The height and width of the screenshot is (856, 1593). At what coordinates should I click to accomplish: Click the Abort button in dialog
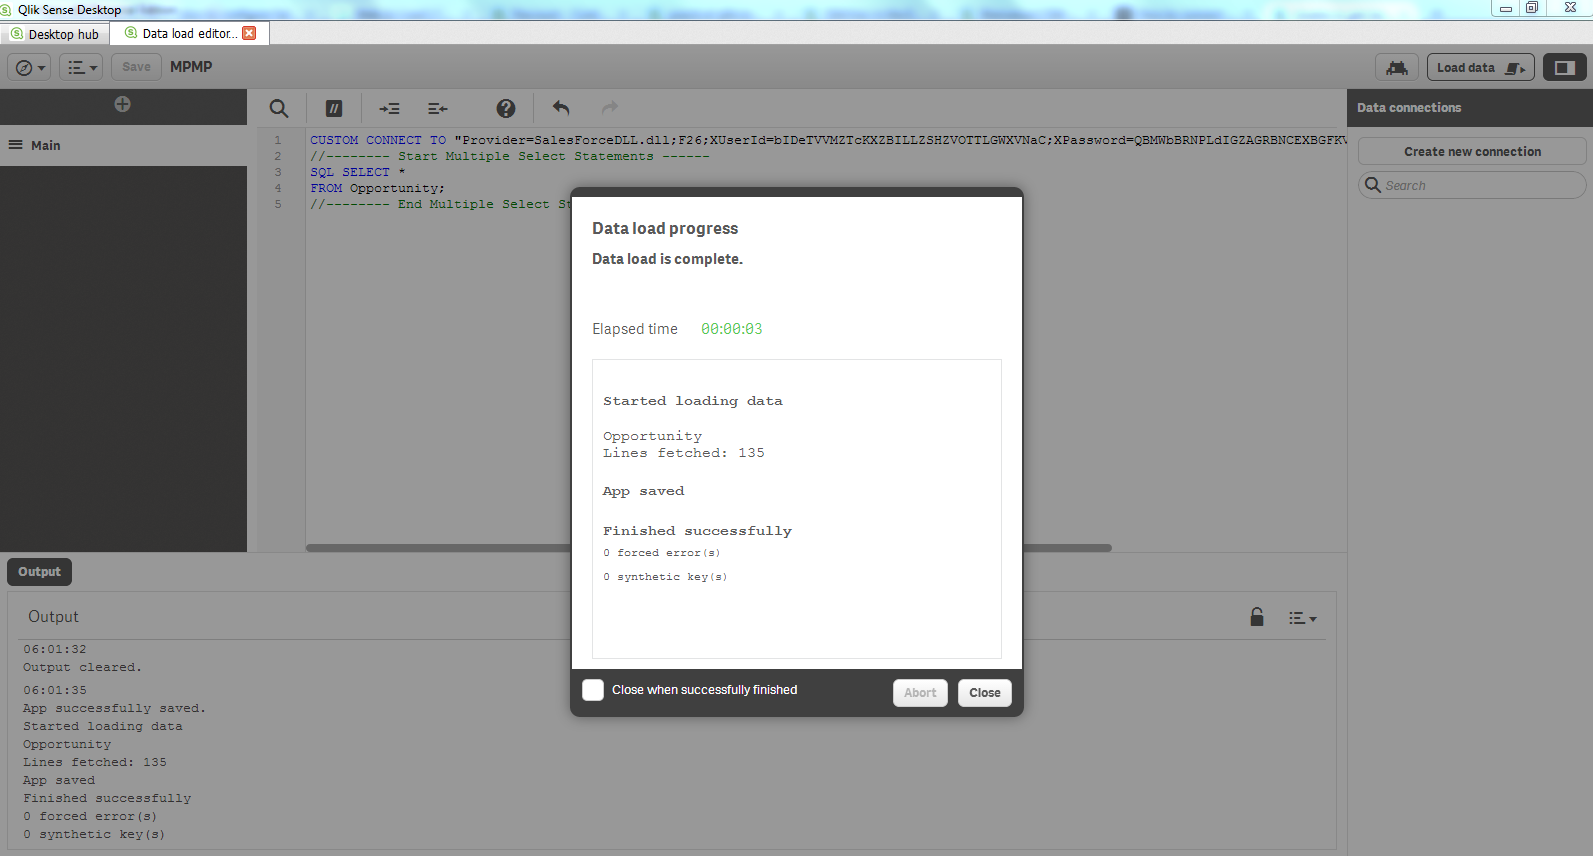point(920,693)
